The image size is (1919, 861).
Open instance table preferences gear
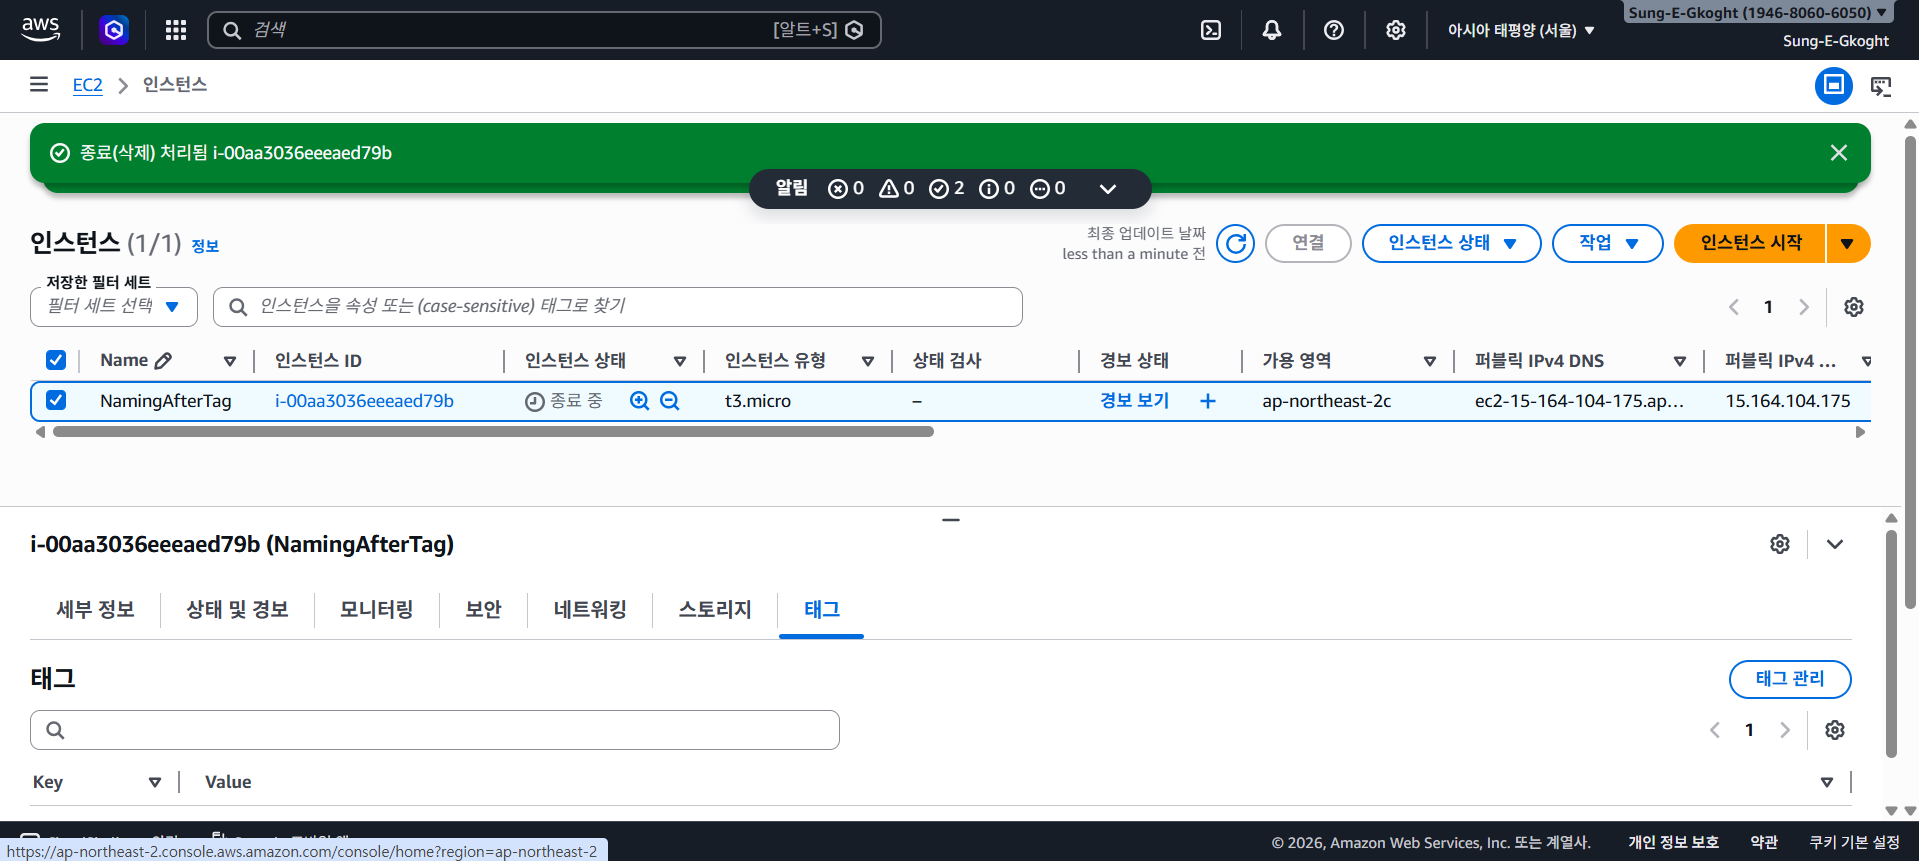coord(1854,307)
